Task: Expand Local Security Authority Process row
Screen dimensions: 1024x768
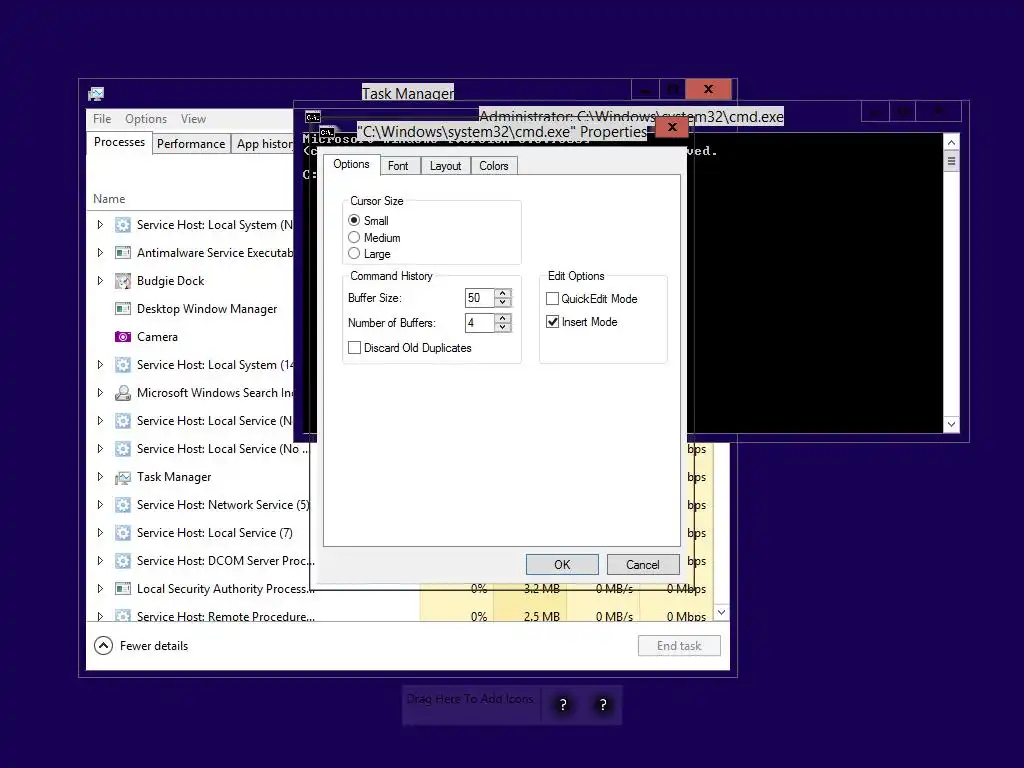Action: [100, 589]
